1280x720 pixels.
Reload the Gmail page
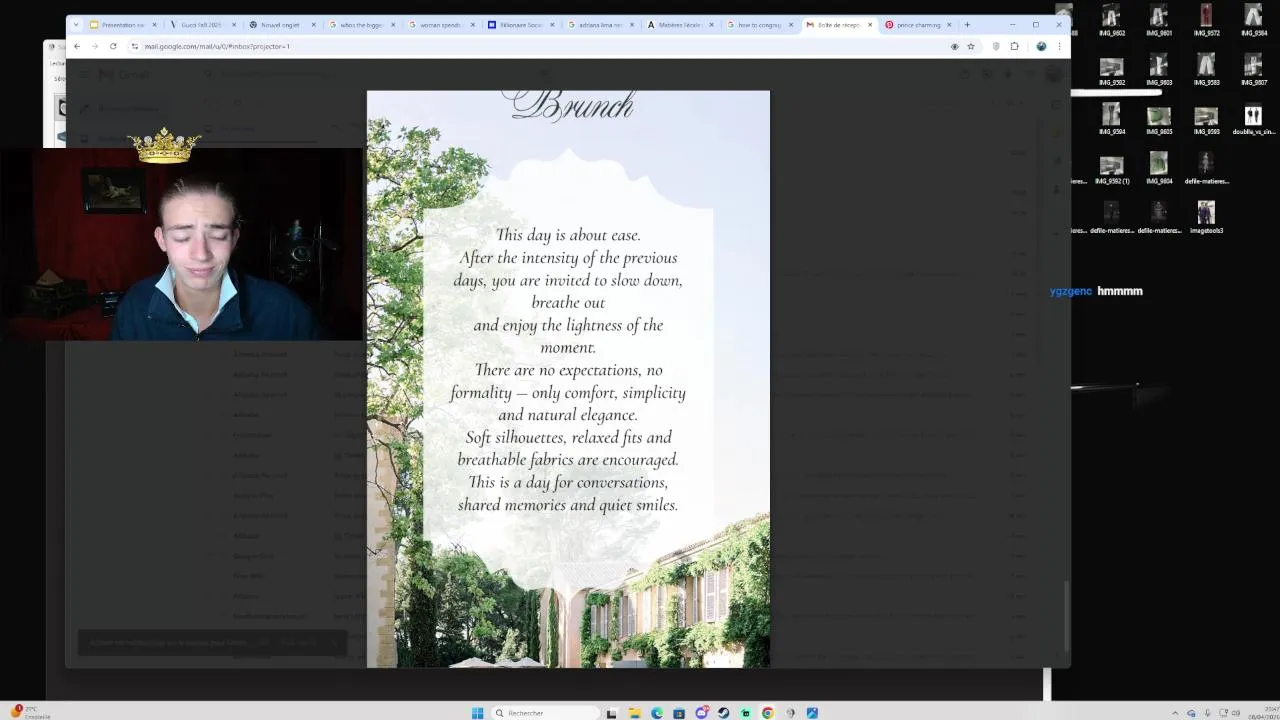113,46
